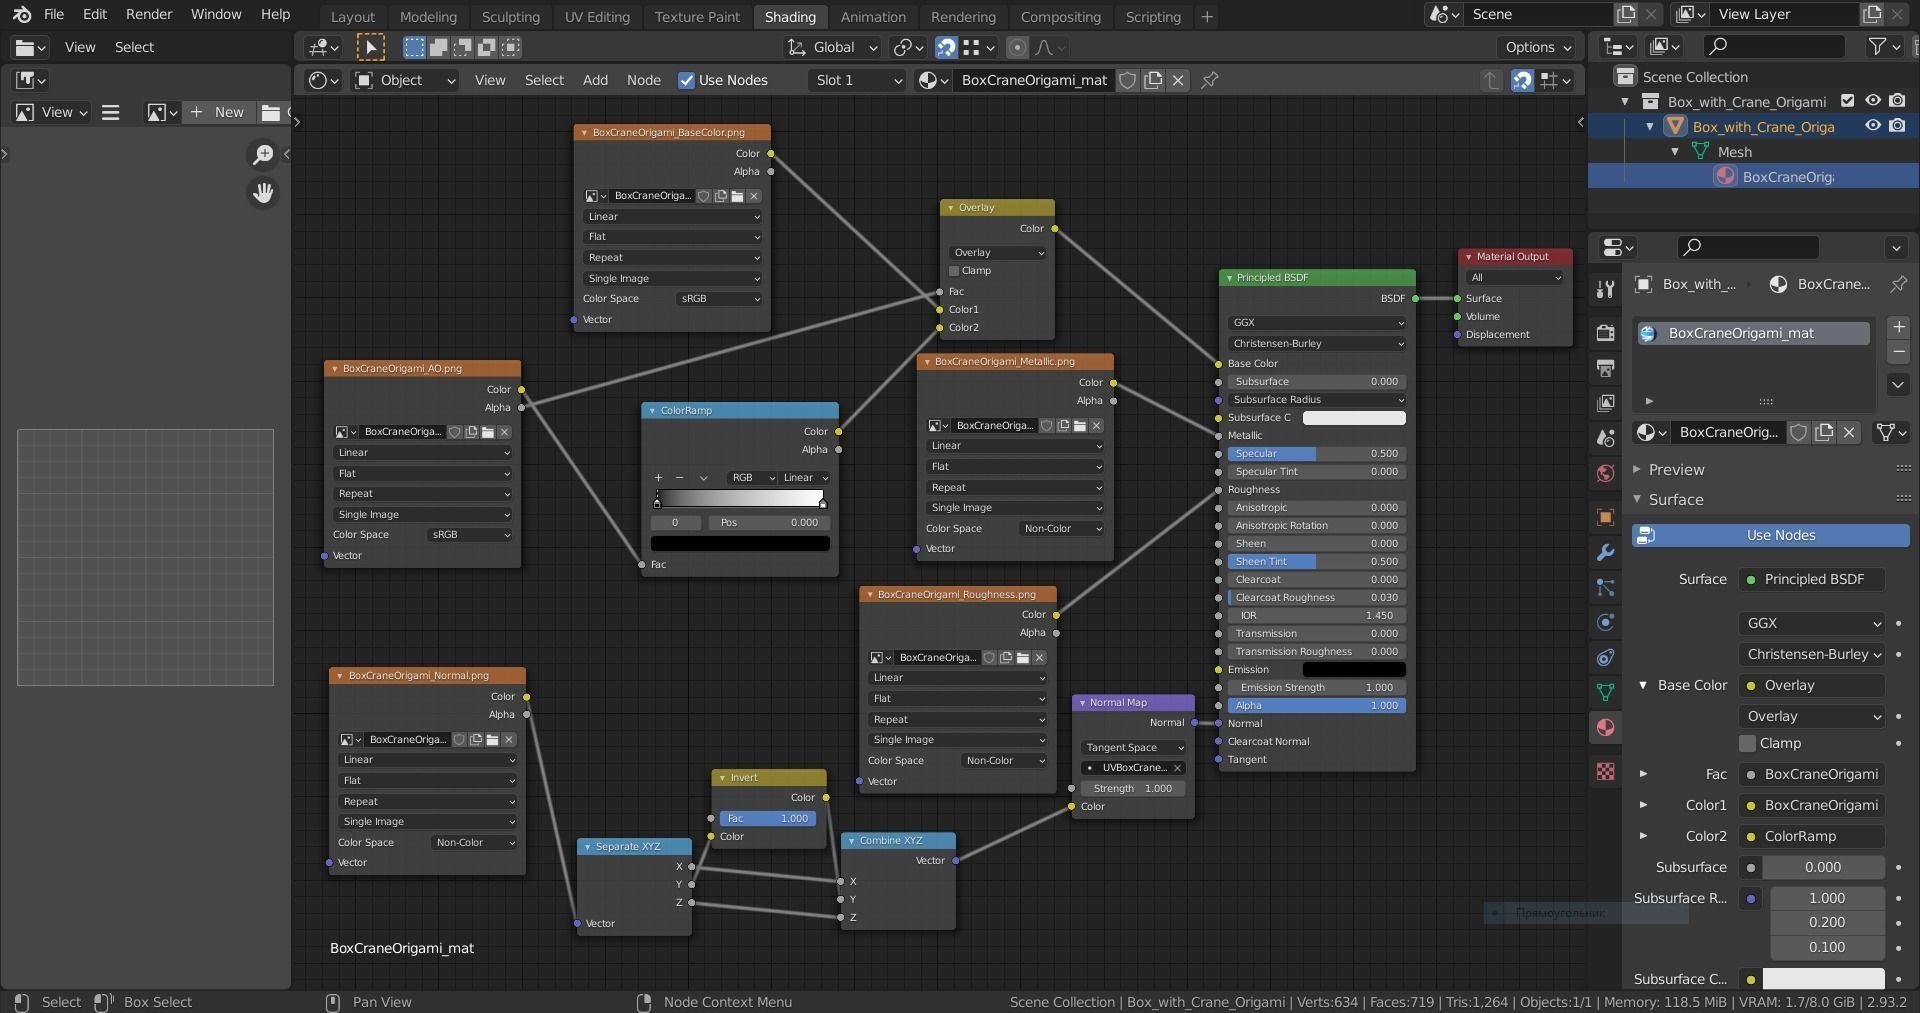Image resolution: width=1920 pixels, height=1013 pixels.
Task: Open the Object Constraints properties tab
Action: [x=1605, y=657]
